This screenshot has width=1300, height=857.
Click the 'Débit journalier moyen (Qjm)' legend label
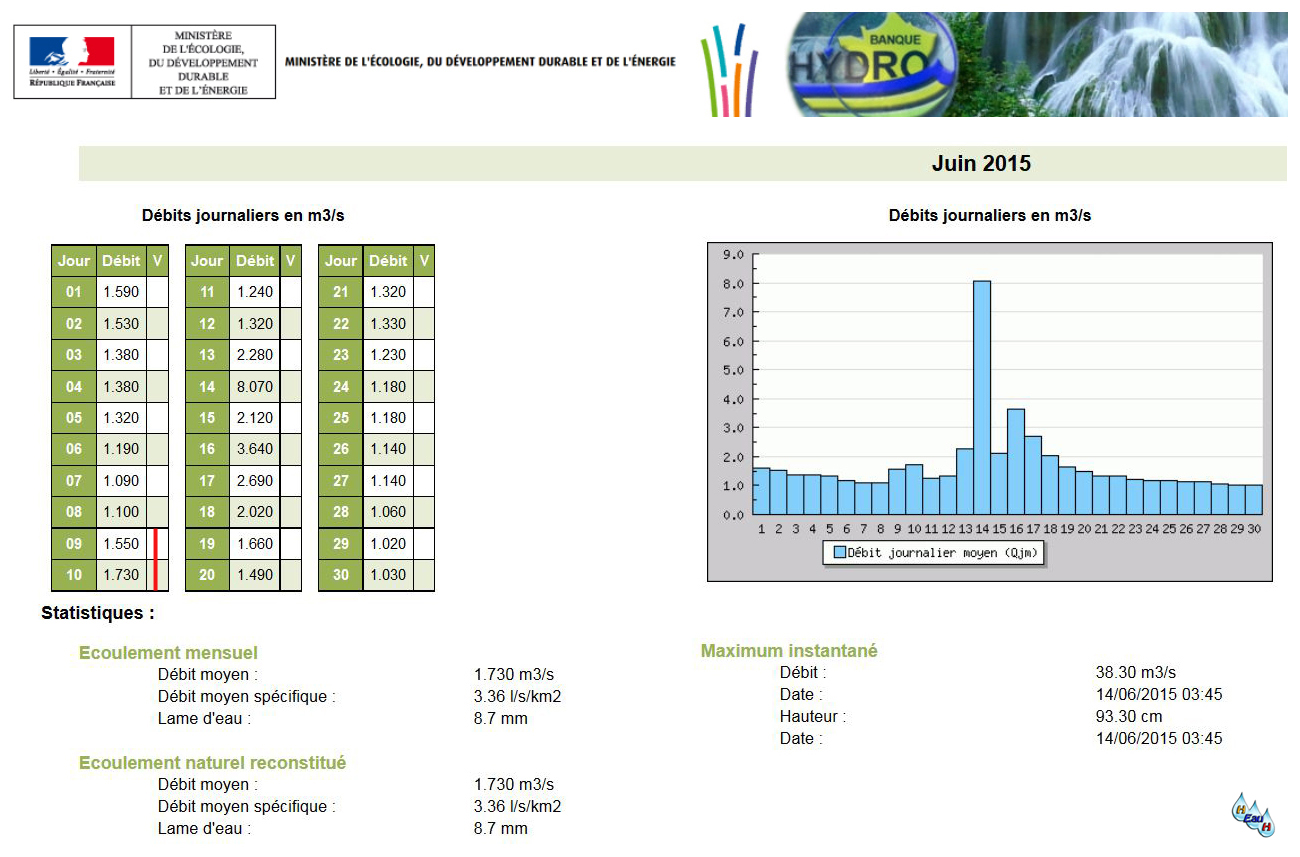[945, 553]
